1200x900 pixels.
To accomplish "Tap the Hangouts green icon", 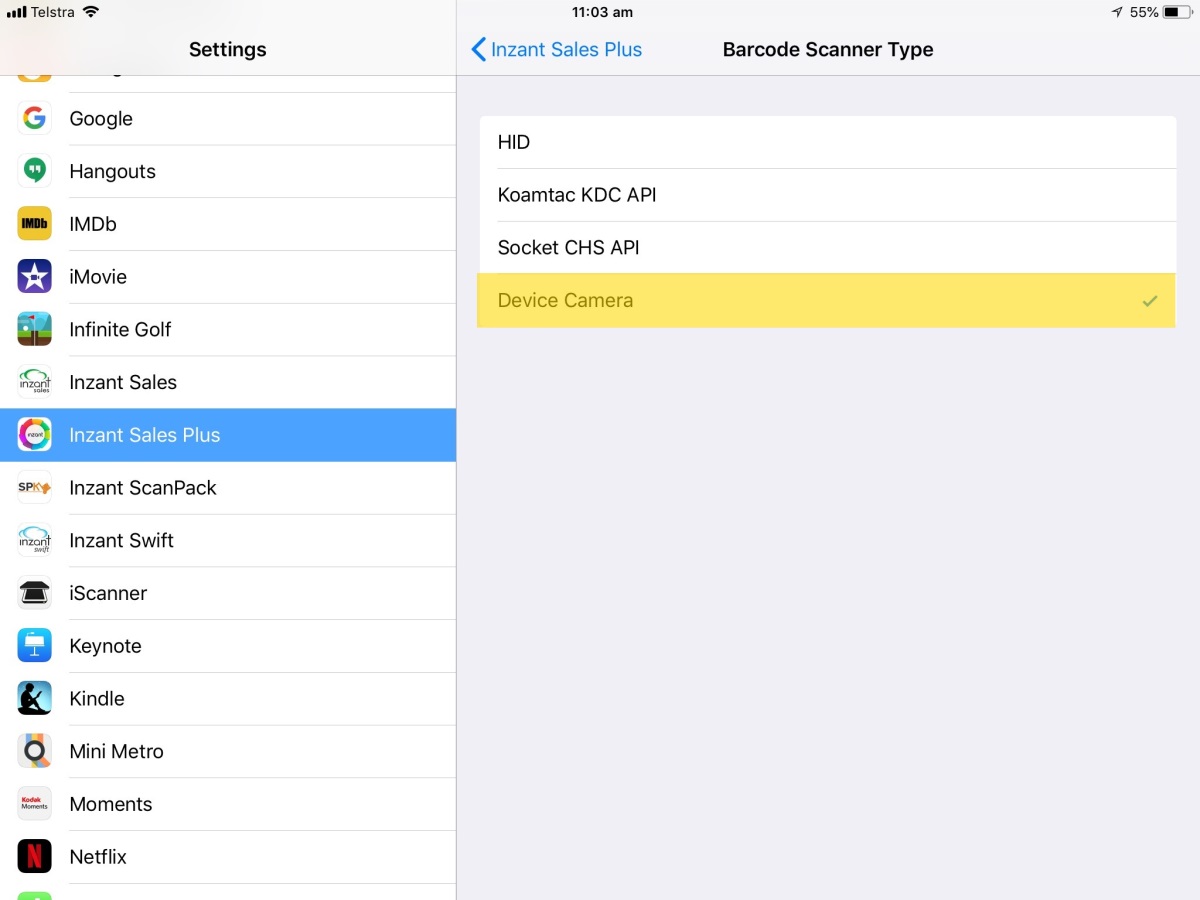I will 34,171.
